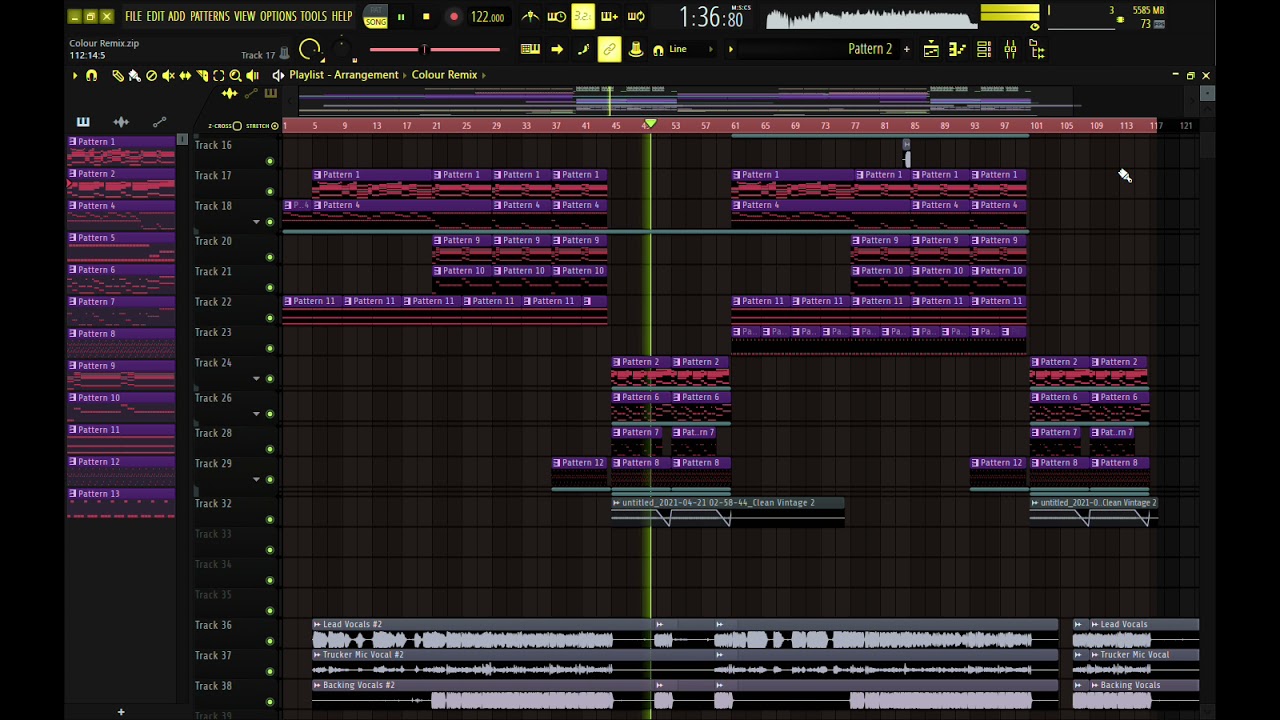Collapse Track 18 group arrow

click(256, 222)
